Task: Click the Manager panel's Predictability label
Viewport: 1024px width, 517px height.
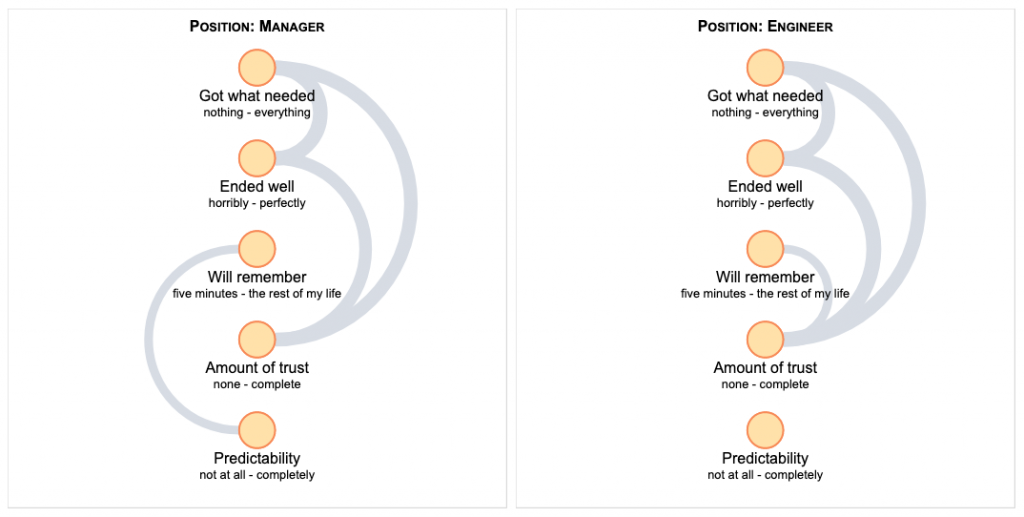Action: pos(257,458)
